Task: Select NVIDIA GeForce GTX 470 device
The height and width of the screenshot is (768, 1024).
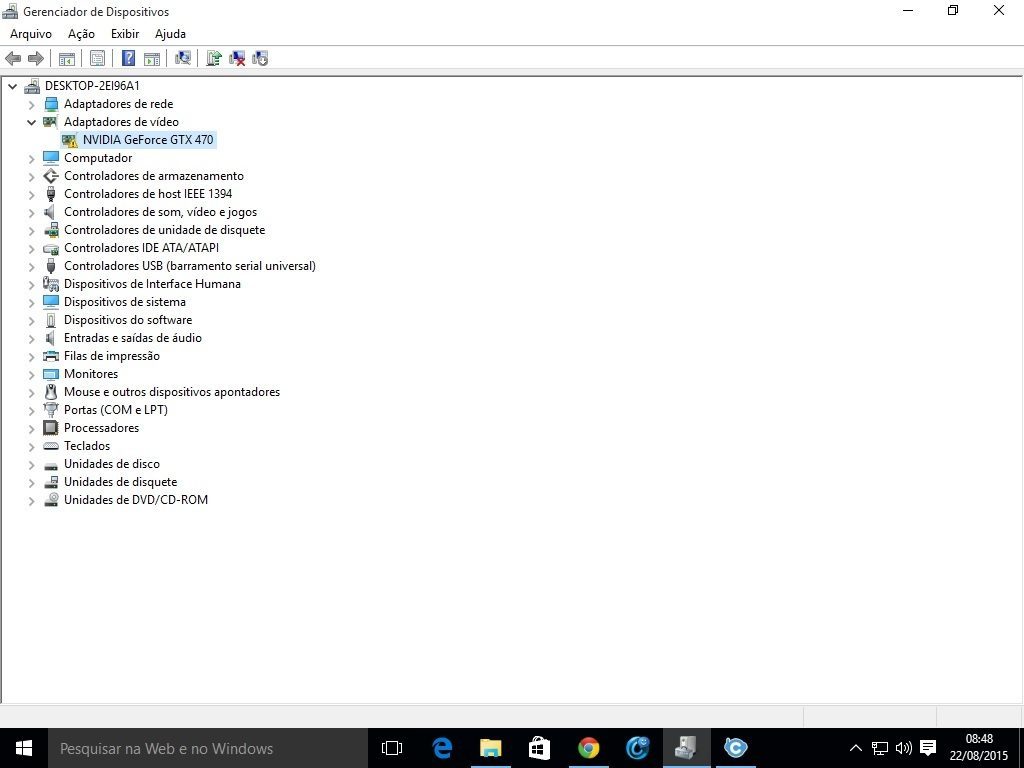Action: tap(148, 140)
